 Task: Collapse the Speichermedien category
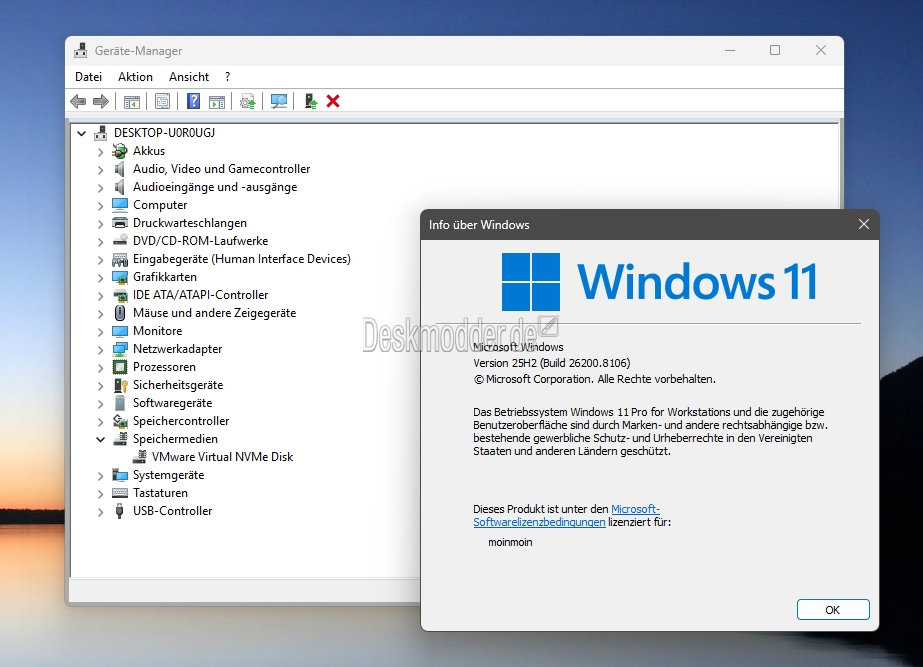100,439
